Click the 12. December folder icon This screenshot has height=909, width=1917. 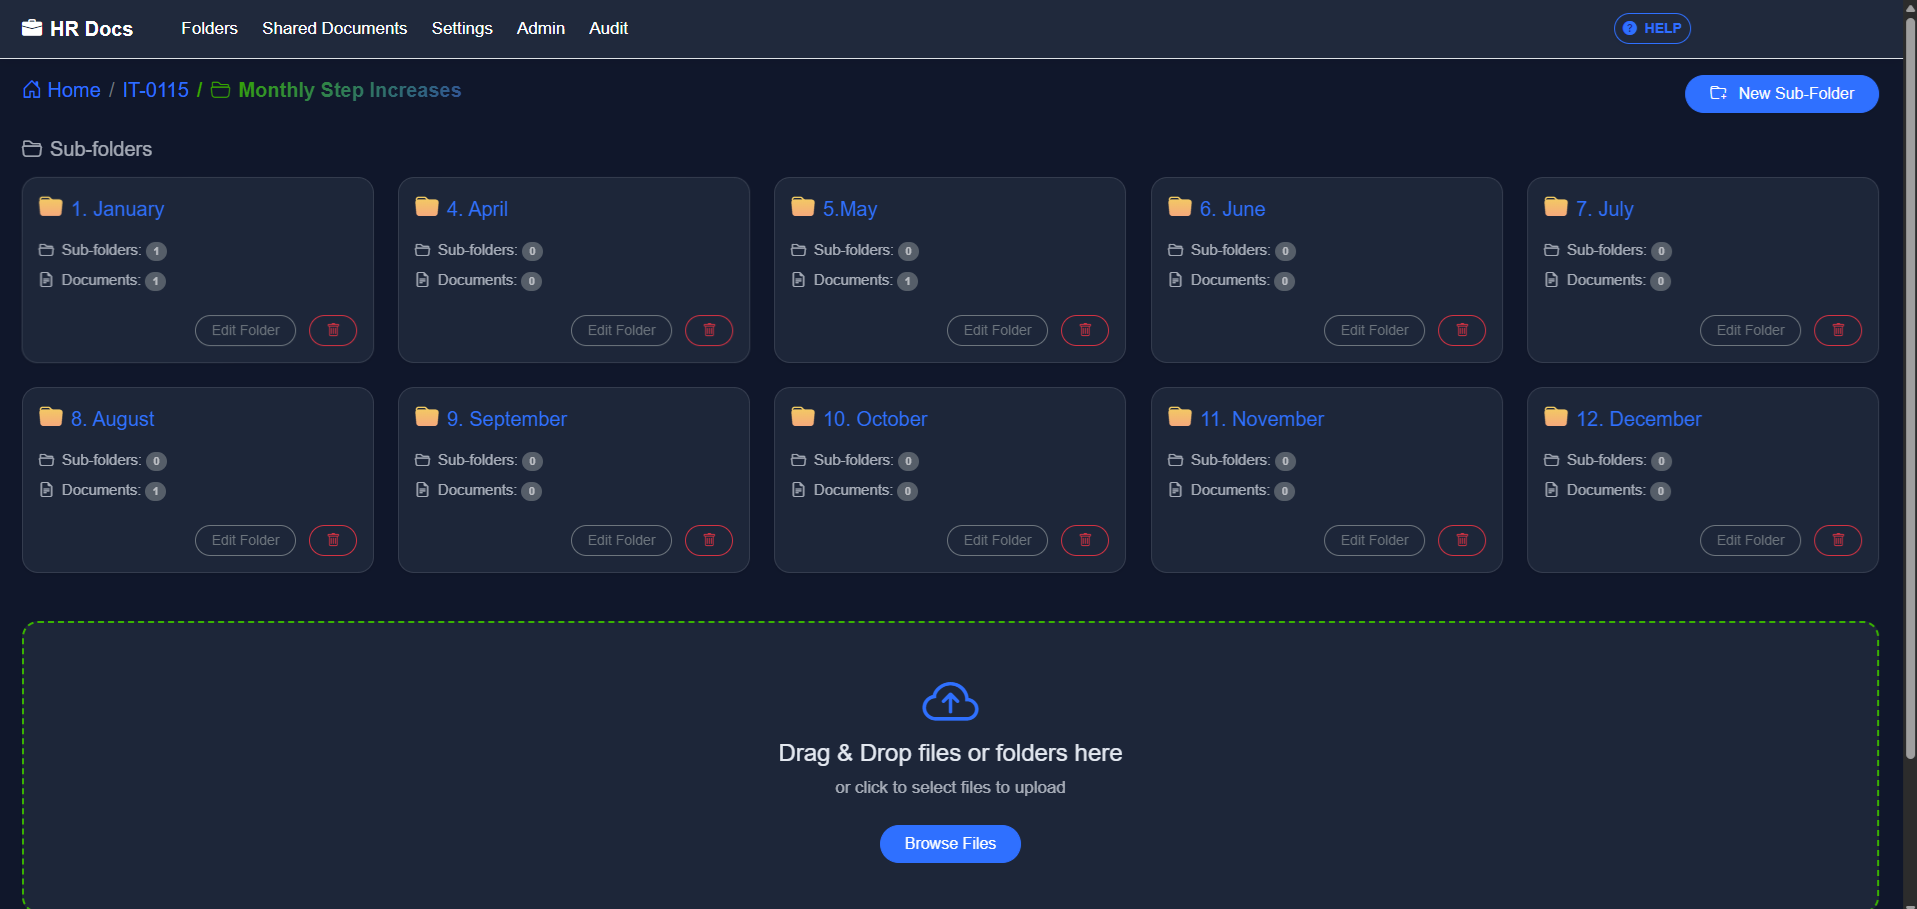coord(1556,417)
